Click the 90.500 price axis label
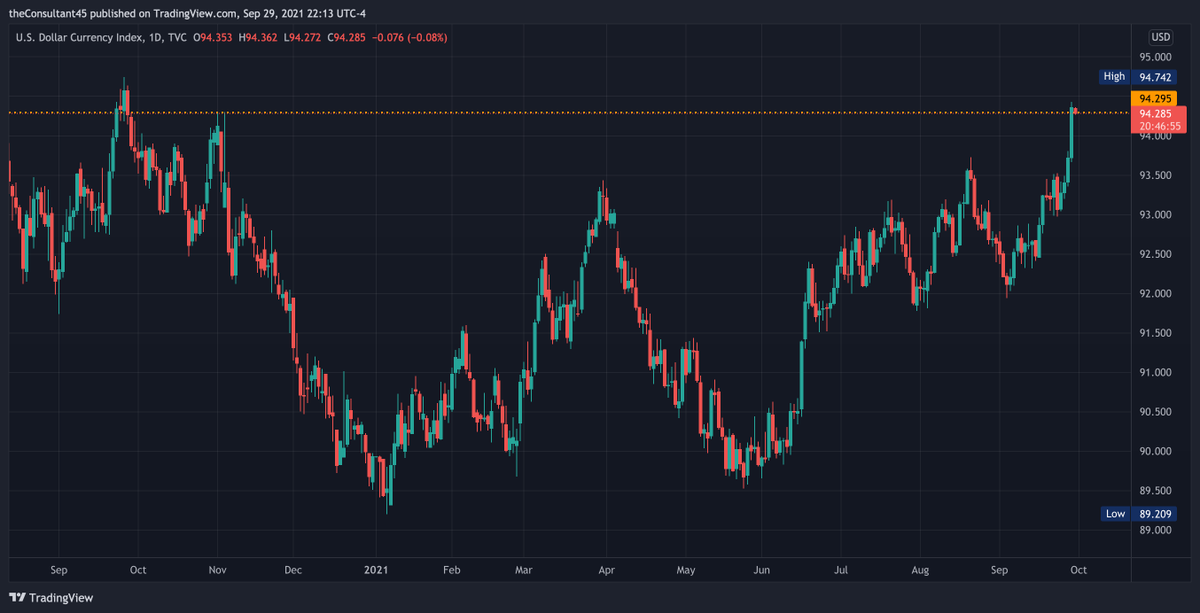The image size is (1200, 613). [x=1155, y=412]
